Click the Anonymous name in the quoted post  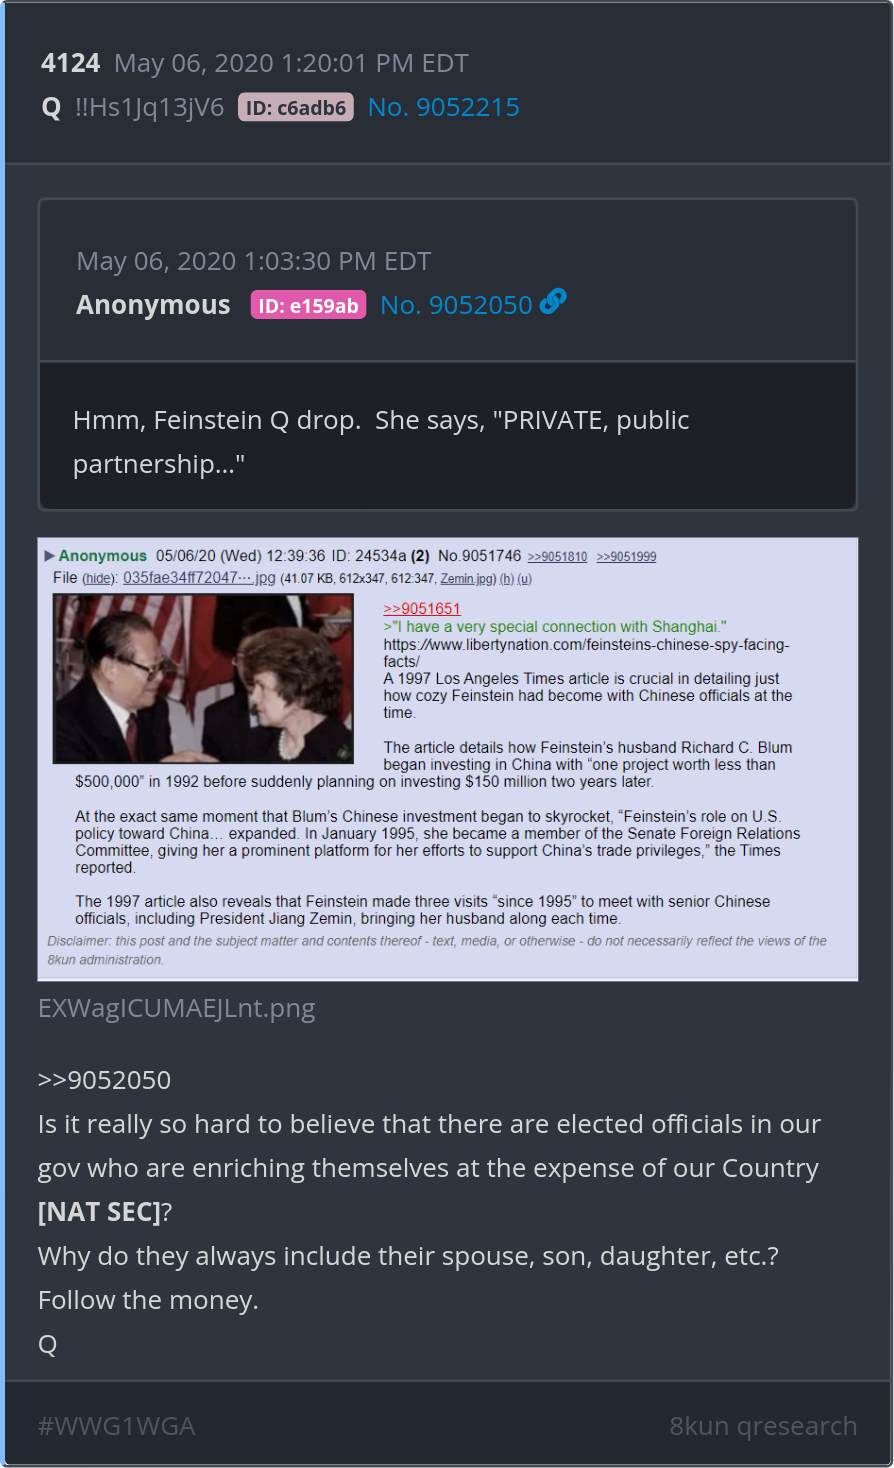153,305
